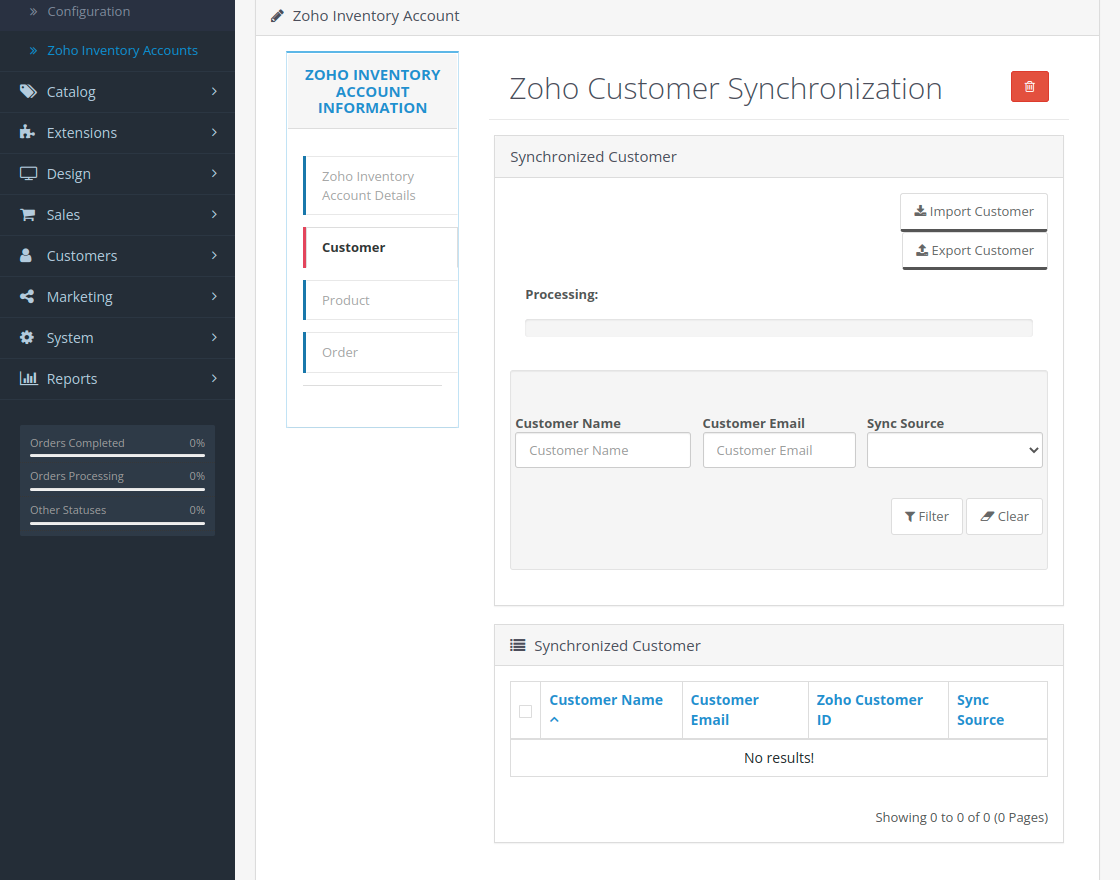Click the Reports bar chart icon
The image size is (1120, 880).
(x=25, y=378)
